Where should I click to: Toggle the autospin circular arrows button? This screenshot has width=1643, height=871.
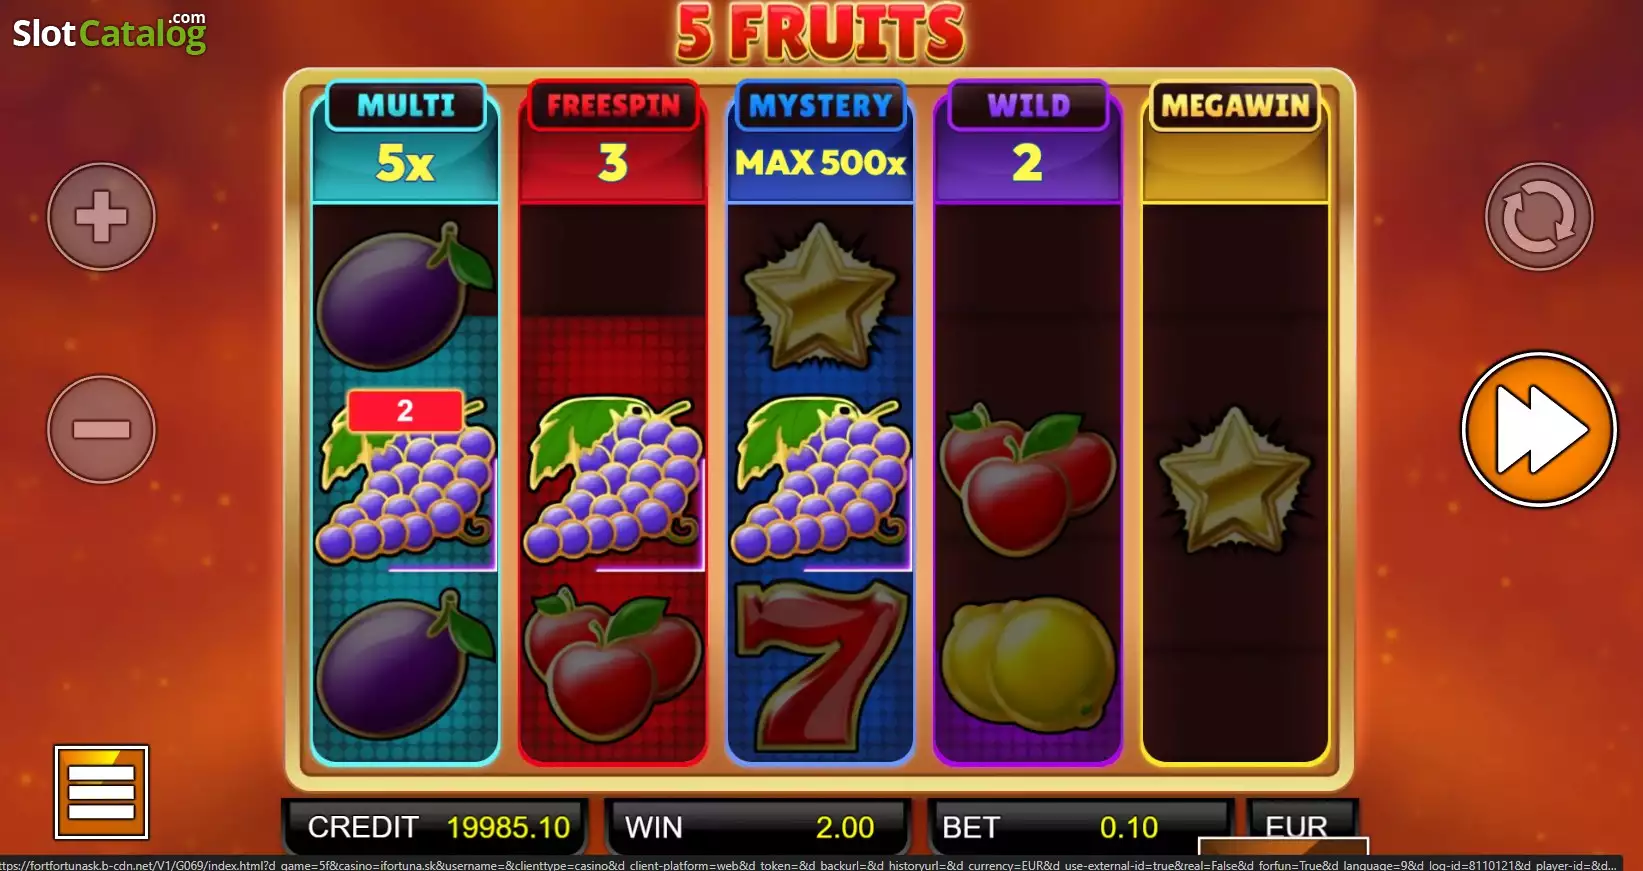(x=1538, y=216)
